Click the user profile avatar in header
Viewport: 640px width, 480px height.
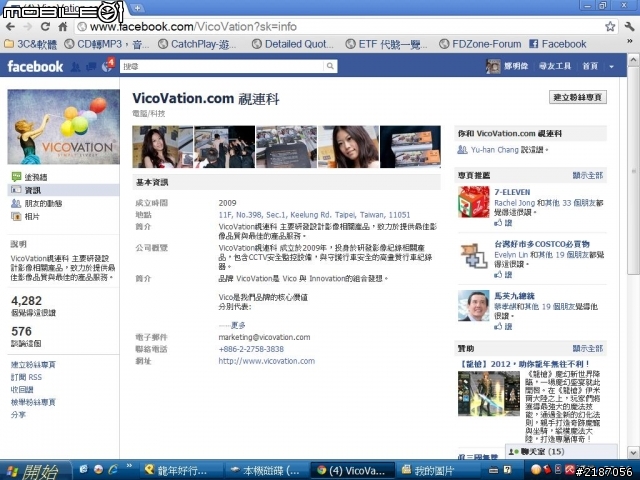(x=493, y=66)
